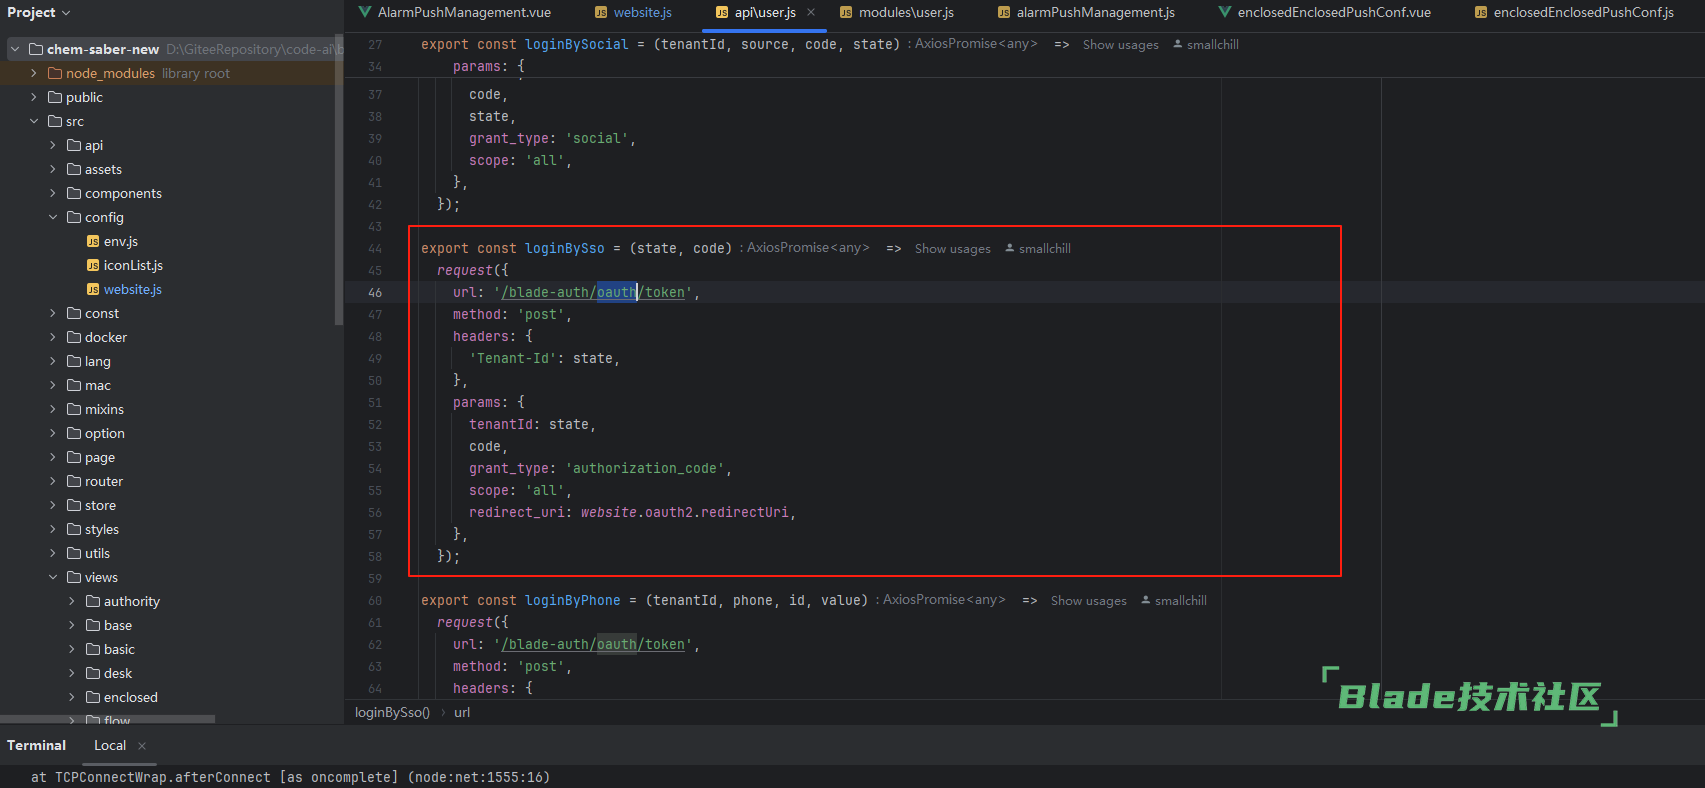This screenshot has height=788, width=1705.
Task: Expand the store folder
Action: click(53, 505)
